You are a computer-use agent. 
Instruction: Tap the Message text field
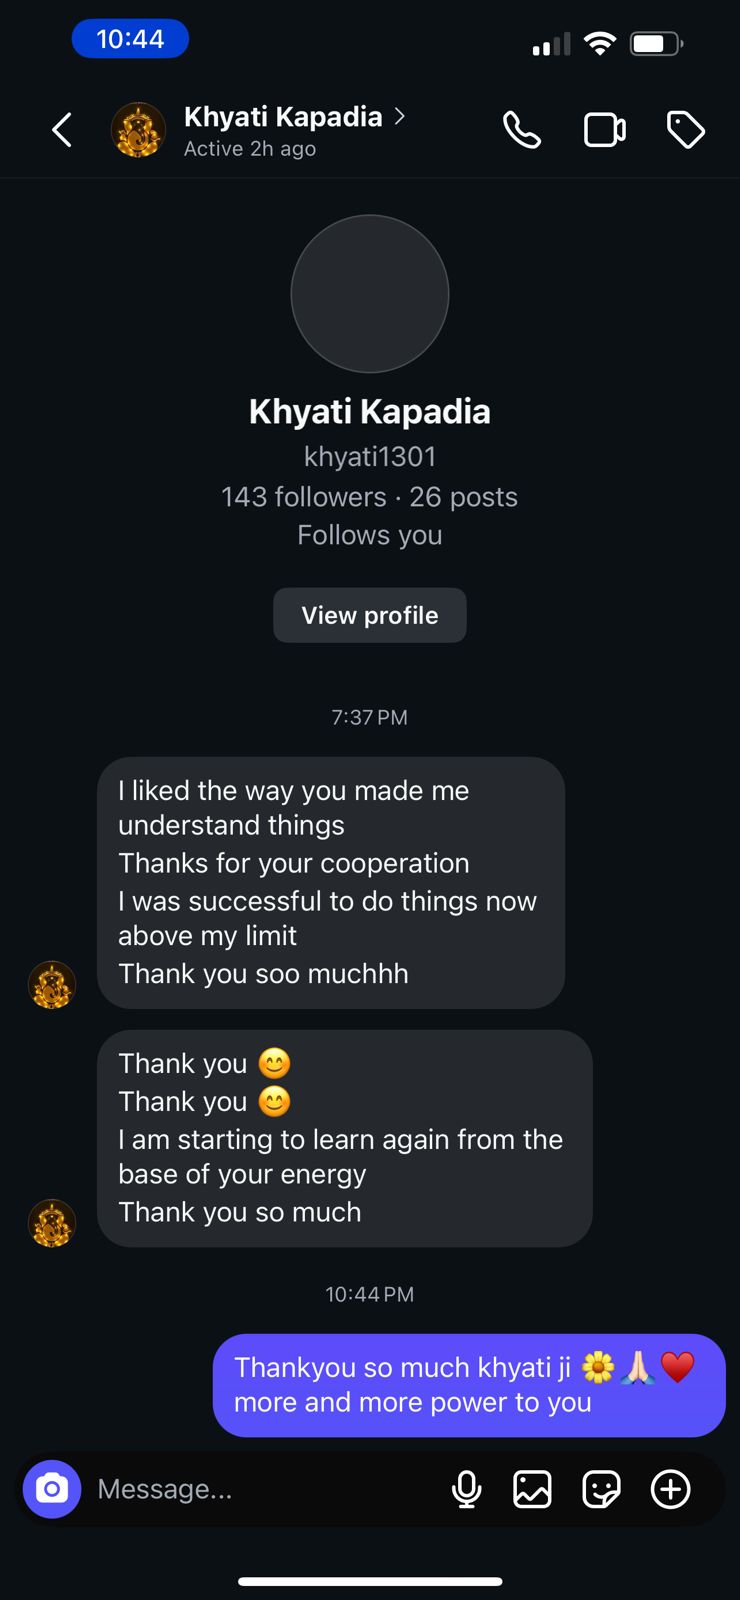pyautogui.click(x=260, y=1489)
